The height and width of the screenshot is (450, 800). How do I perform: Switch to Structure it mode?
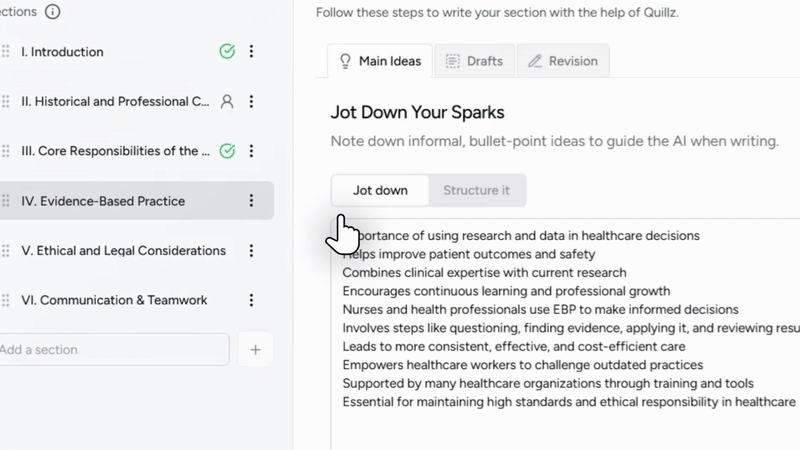point(476,190)
